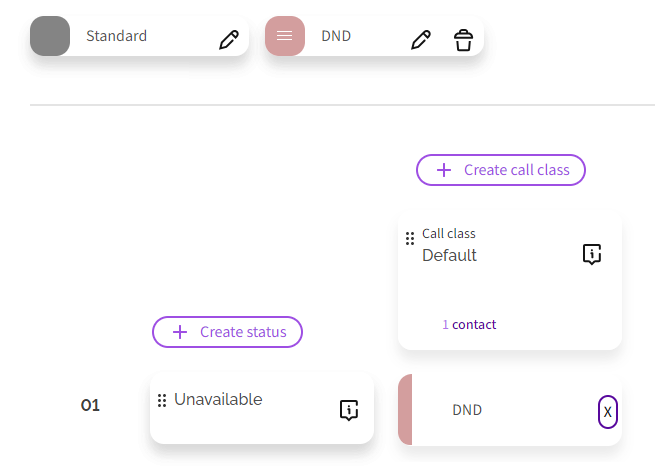Delete the DND profile via trash icon
This screenshot has height=474, width=655.
click(462, 40)
